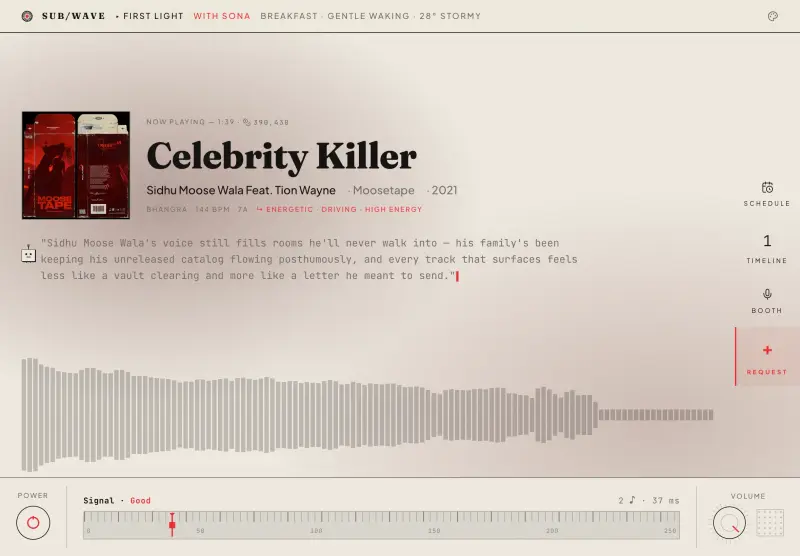Image resolution: width=800 pixels, height=556 pixels.
Task: Select the Request label in sidebar
Action: pyautogui.click(x=767, y=372)
